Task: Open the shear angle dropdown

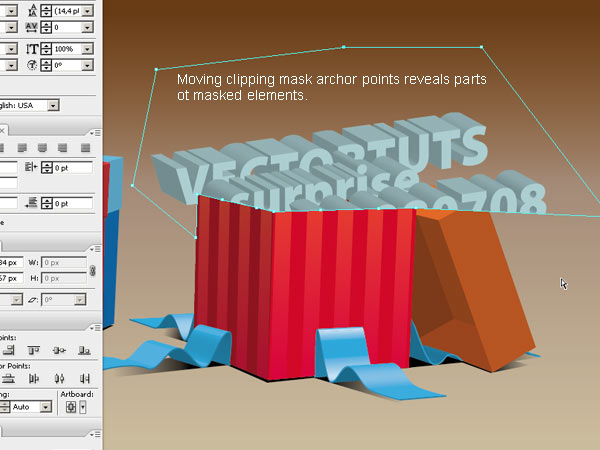Action: click(x=80, y=300)
